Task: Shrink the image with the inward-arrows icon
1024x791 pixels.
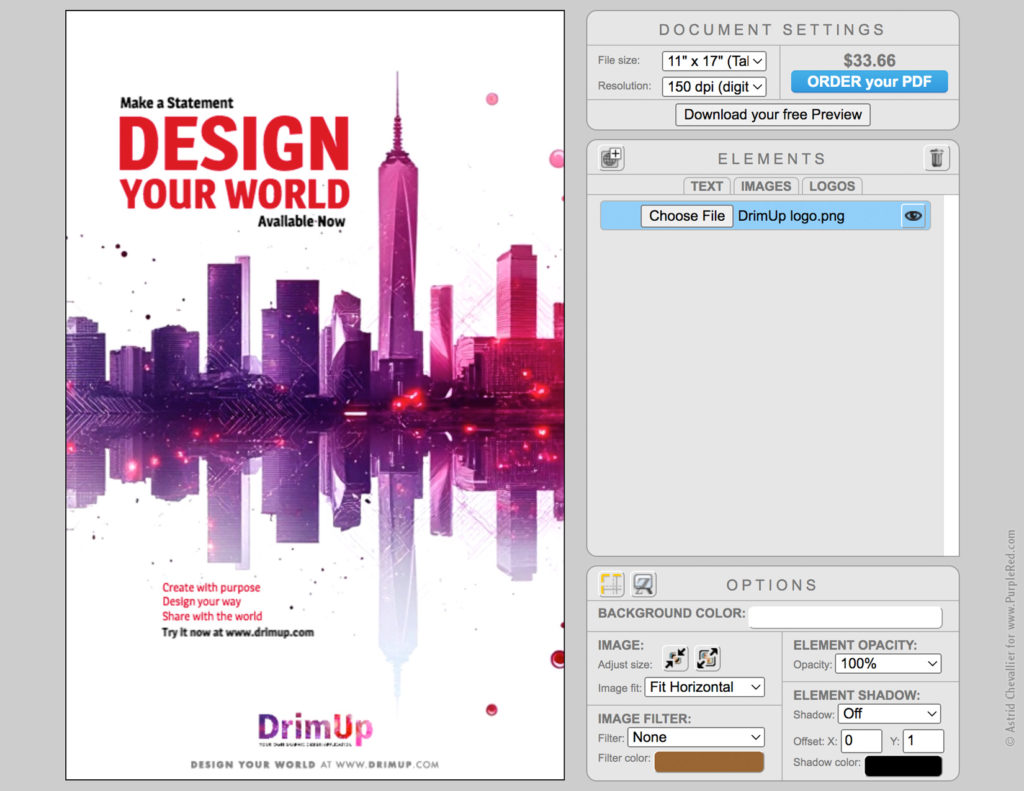Action: click(x=675, y=658)
